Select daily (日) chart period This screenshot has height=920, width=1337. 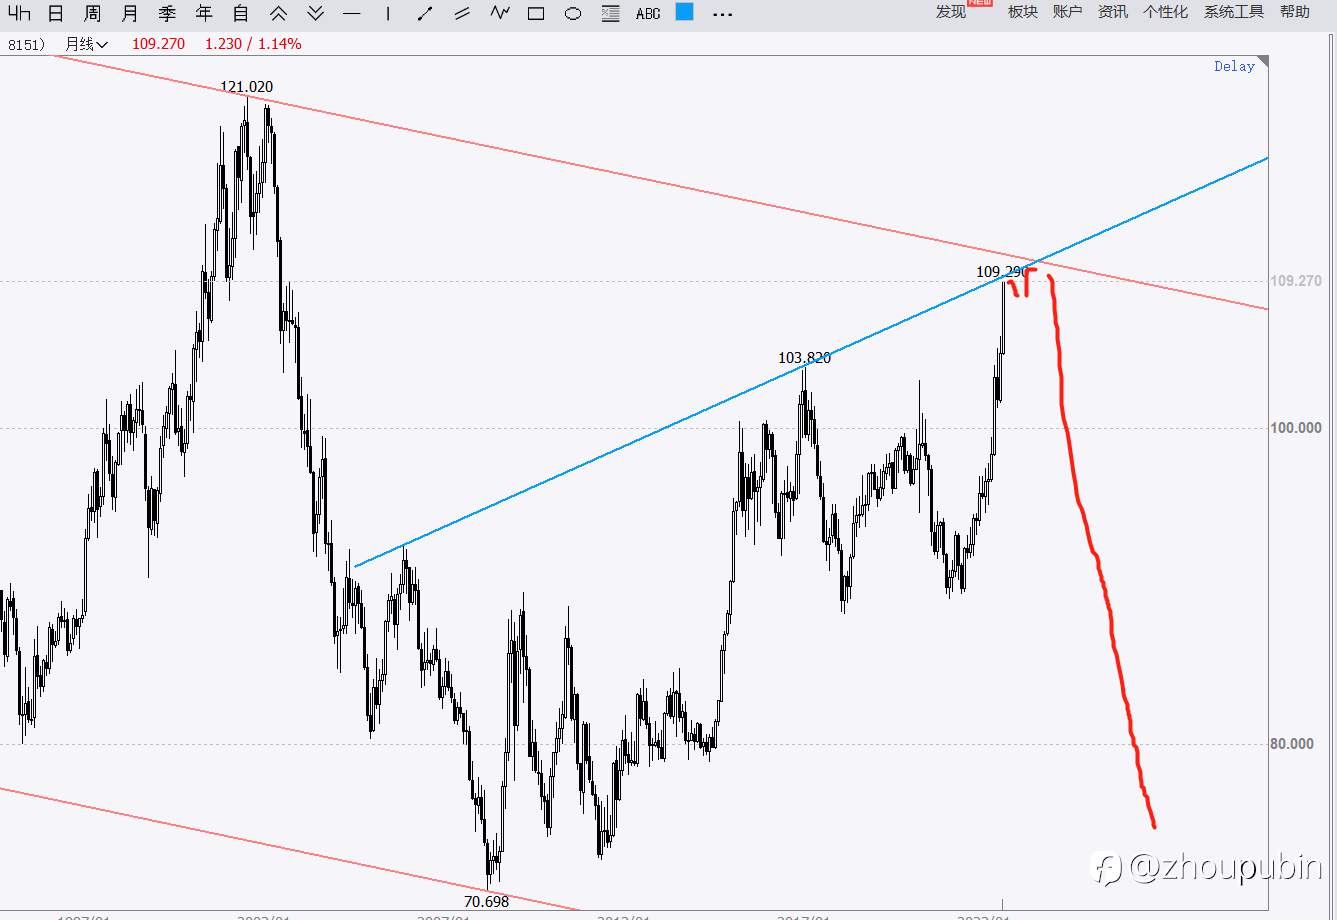coord(56,13)
